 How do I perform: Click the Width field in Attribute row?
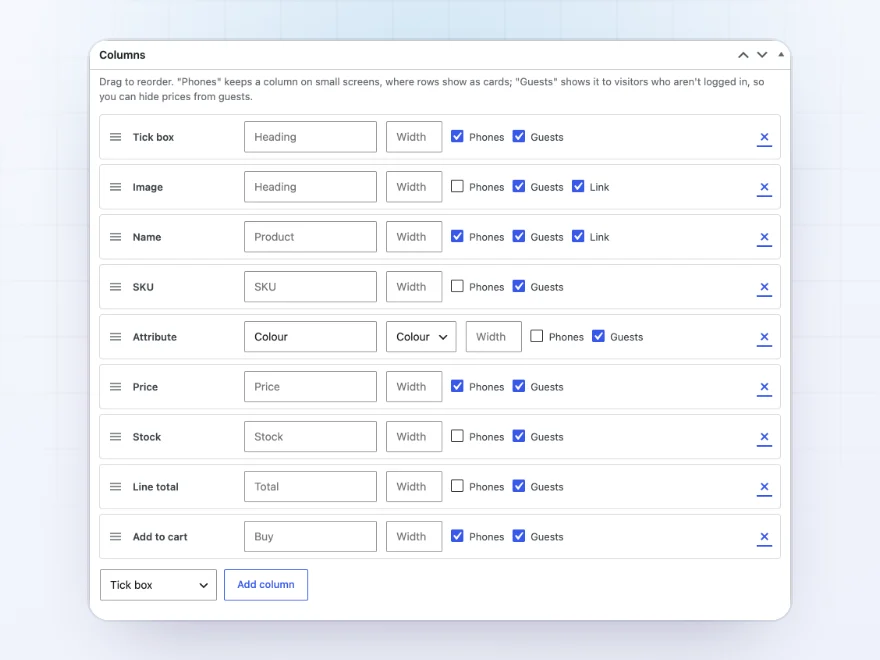coord(494,337)
